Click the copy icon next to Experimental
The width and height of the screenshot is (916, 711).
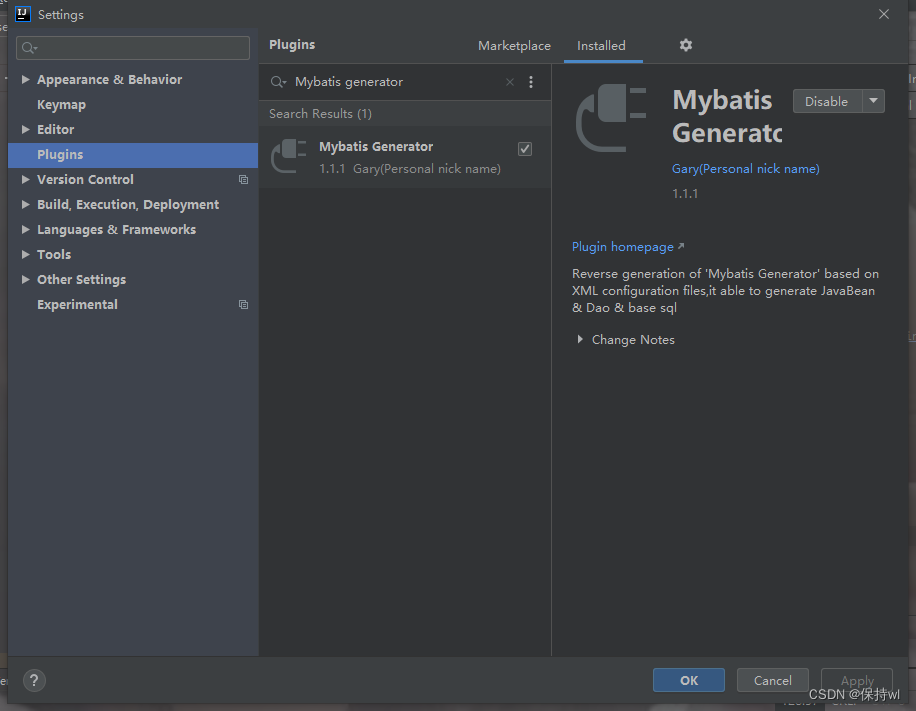243,304
